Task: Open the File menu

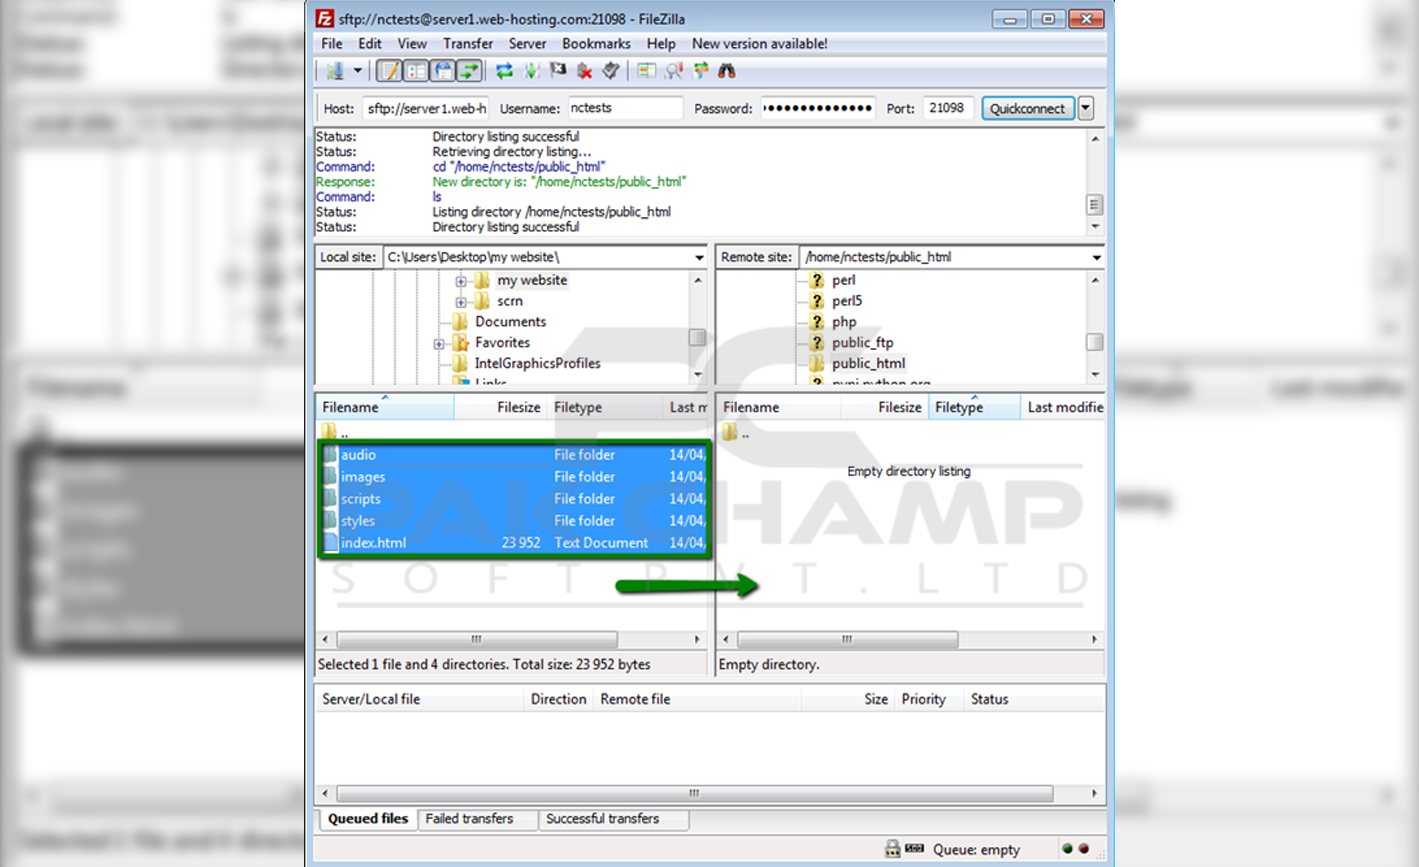Action: (x=331, y=44)
